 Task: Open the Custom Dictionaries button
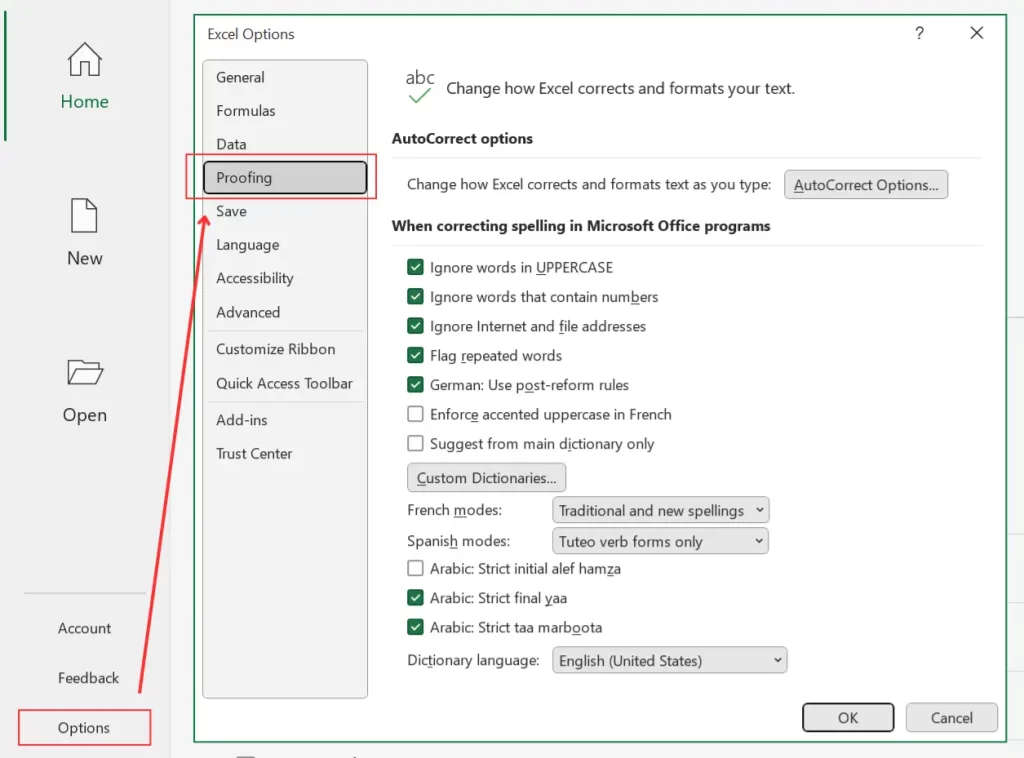click(487, 478)
